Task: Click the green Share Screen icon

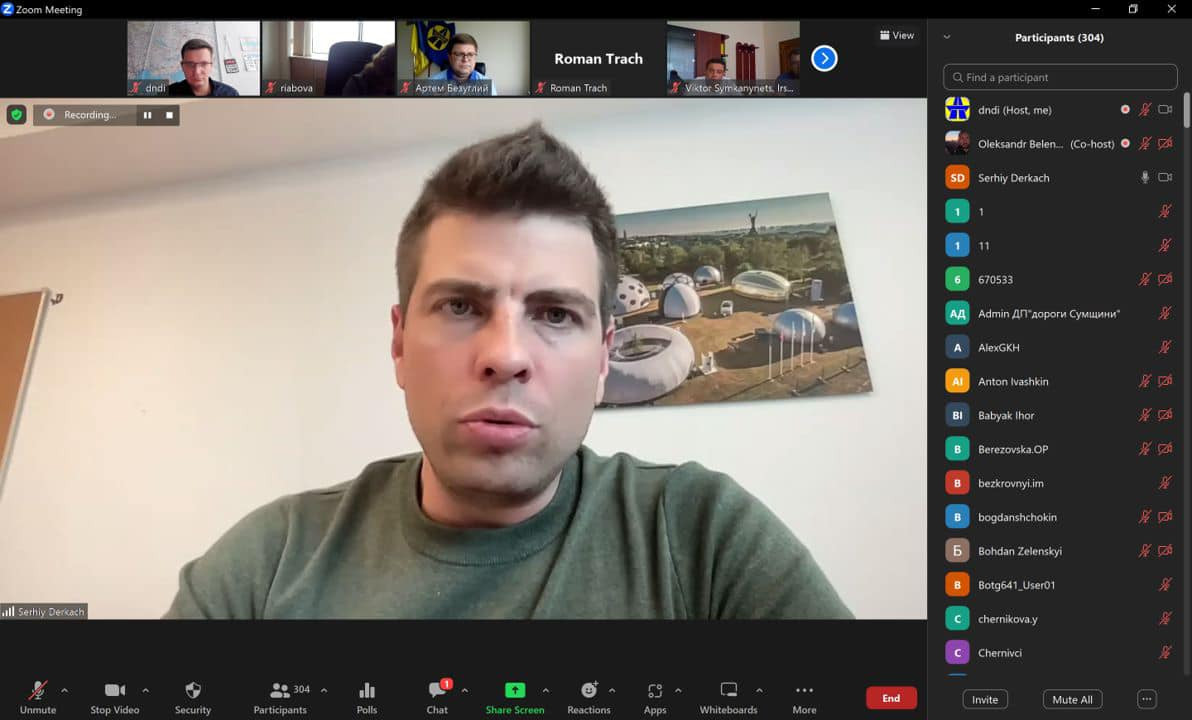Action: pyautogui.click(x=514, y=691)
